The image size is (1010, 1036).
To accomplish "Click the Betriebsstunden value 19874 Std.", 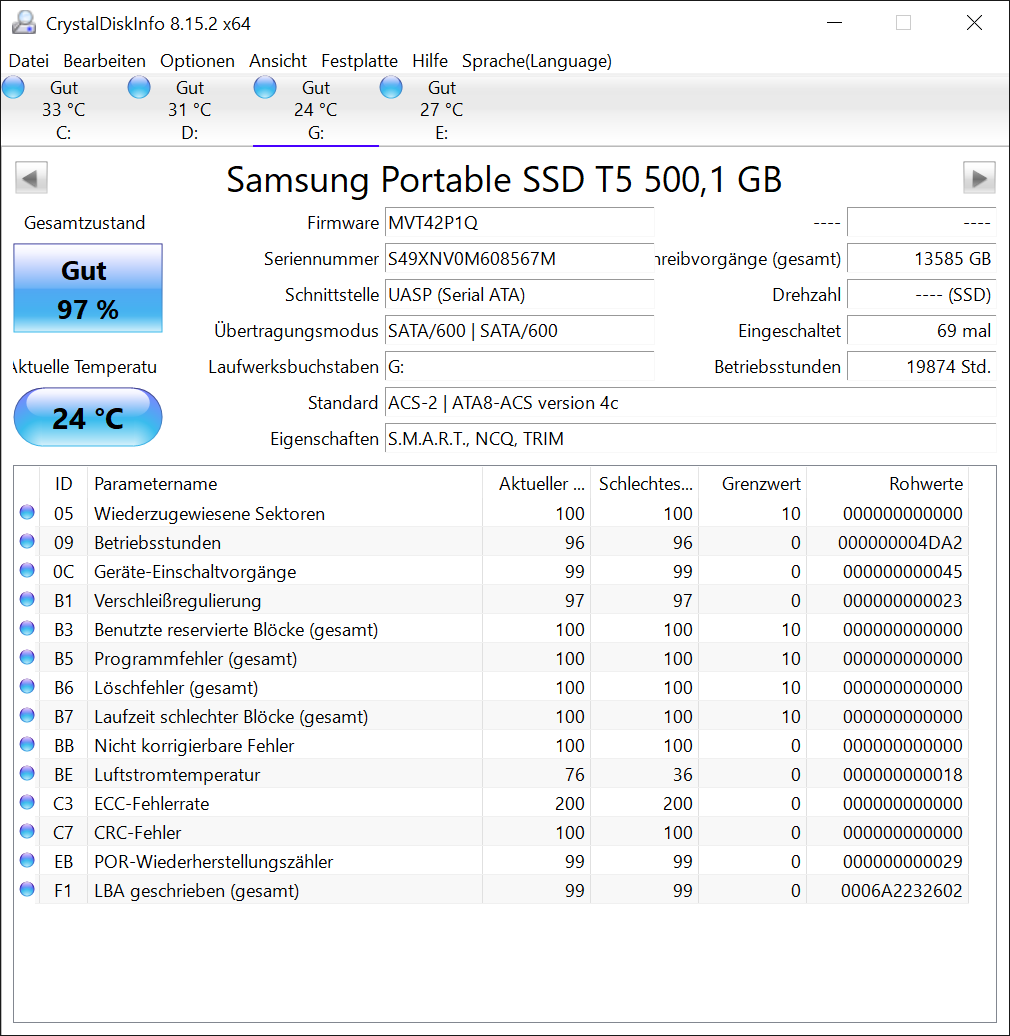I will 921,367.
